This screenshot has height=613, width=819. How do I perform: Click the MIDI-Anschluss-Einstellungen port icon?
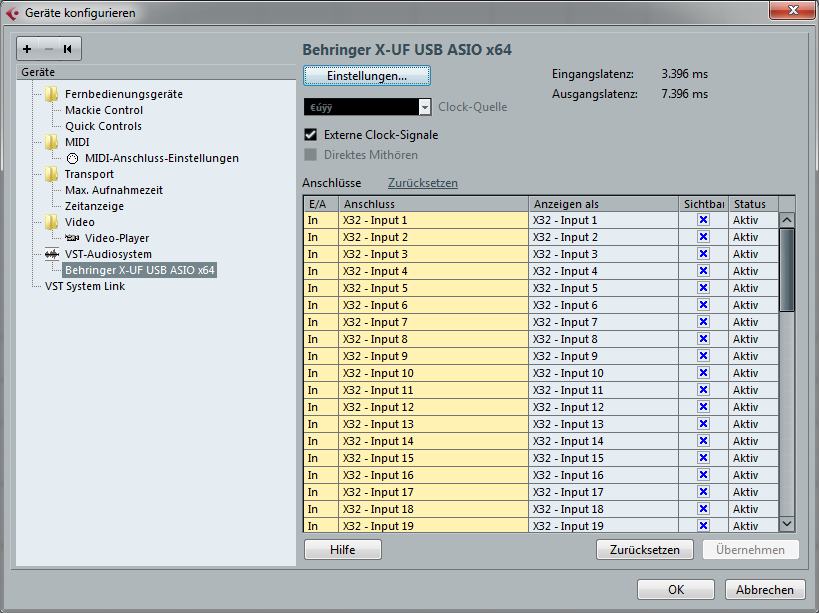coord(73,158)
